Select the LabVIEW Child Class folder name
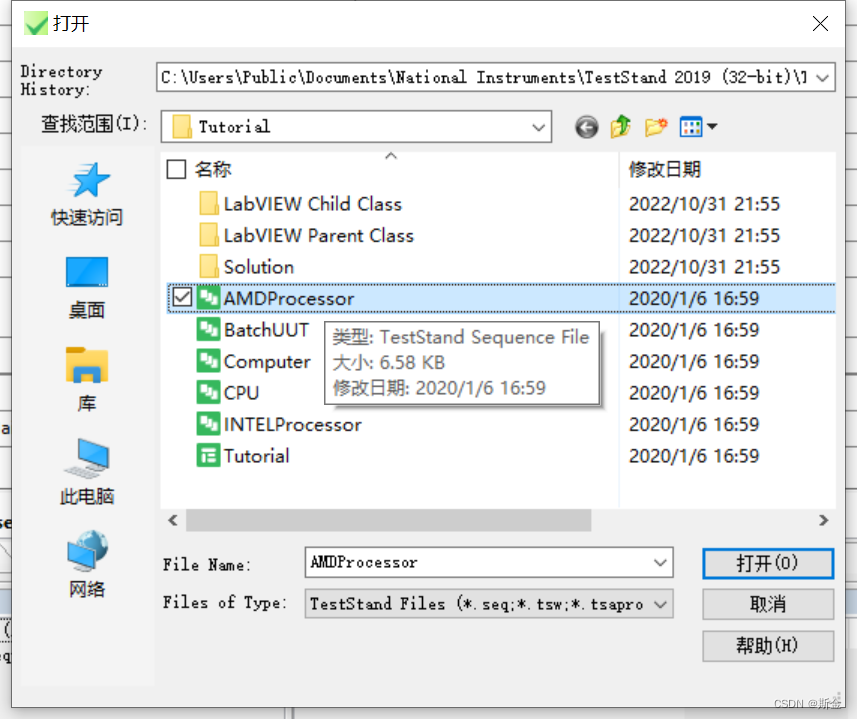This screenshot has height=719, width=857. tap(313, 204)
